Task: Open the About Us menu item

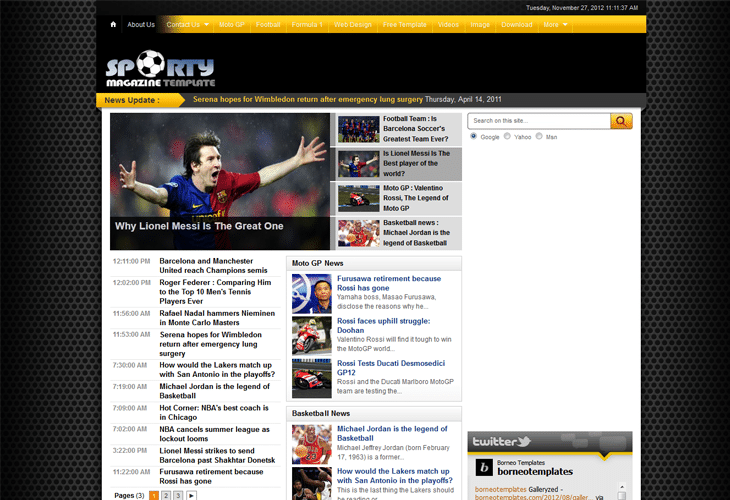Action: click(x=141, y=25)
